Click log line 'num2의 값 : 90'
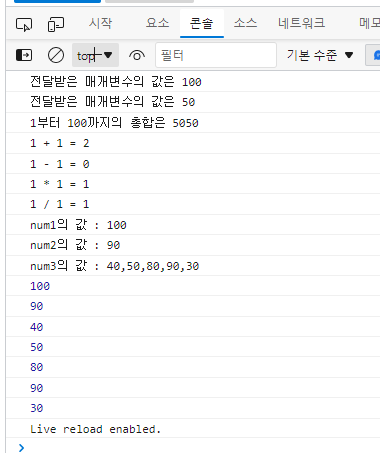 (x=75, y=245)
